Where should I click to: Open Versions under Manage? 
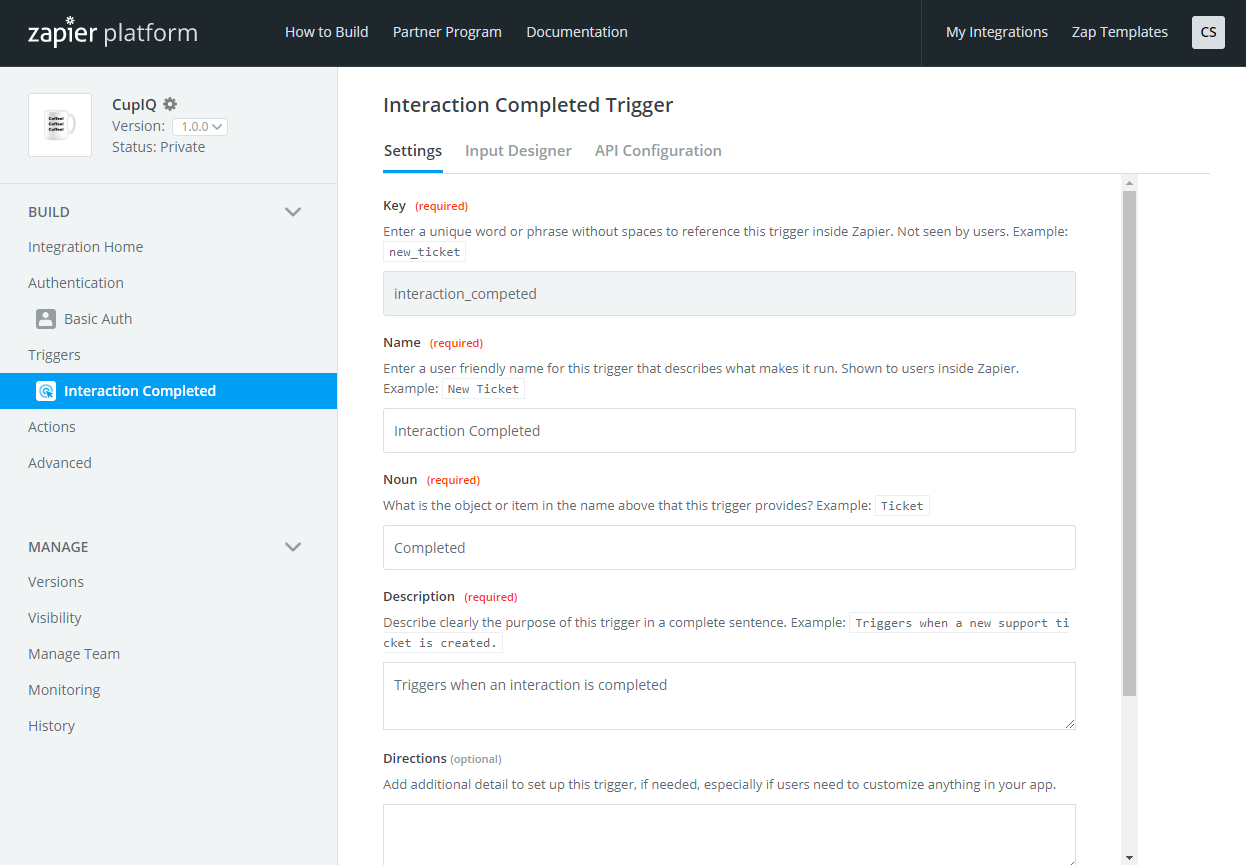tap(56, 582)
